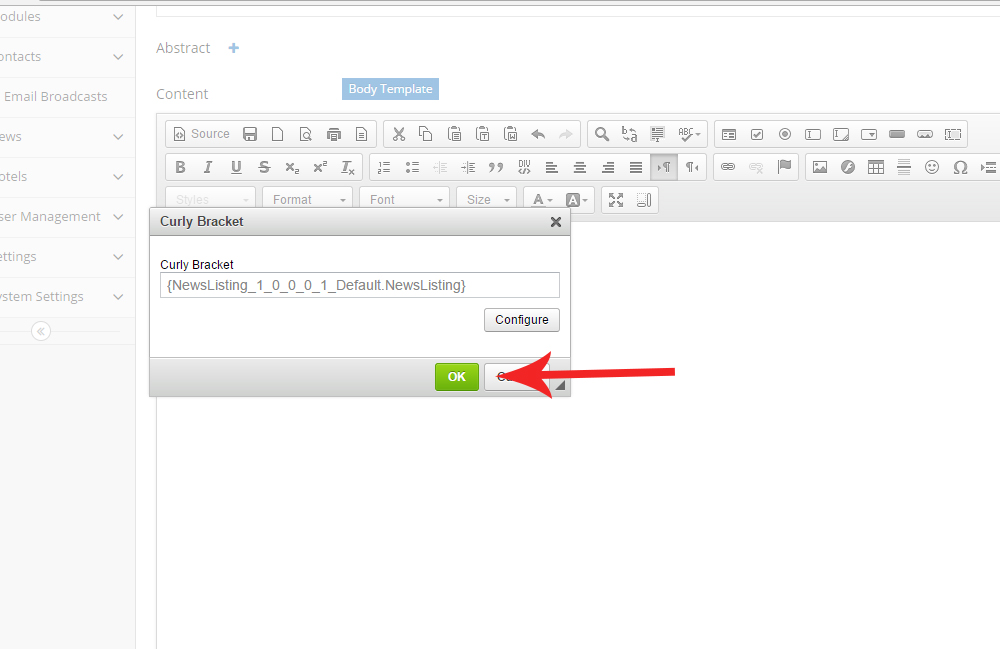Toggle bold formatting
Viewport: 1000px width, 649px height.
coord(180,167)
